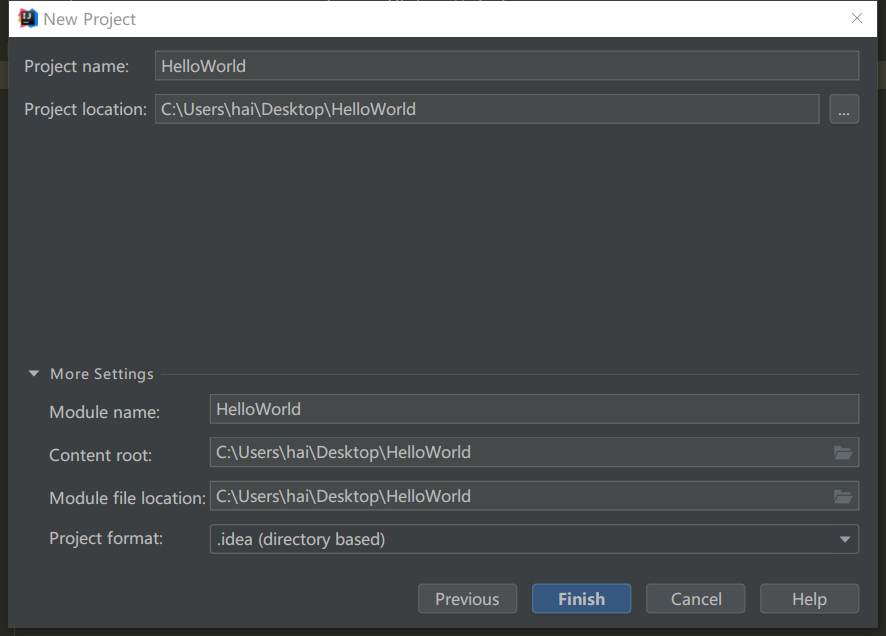Click the IntelliJ IDEA logo in title bar

28,18
